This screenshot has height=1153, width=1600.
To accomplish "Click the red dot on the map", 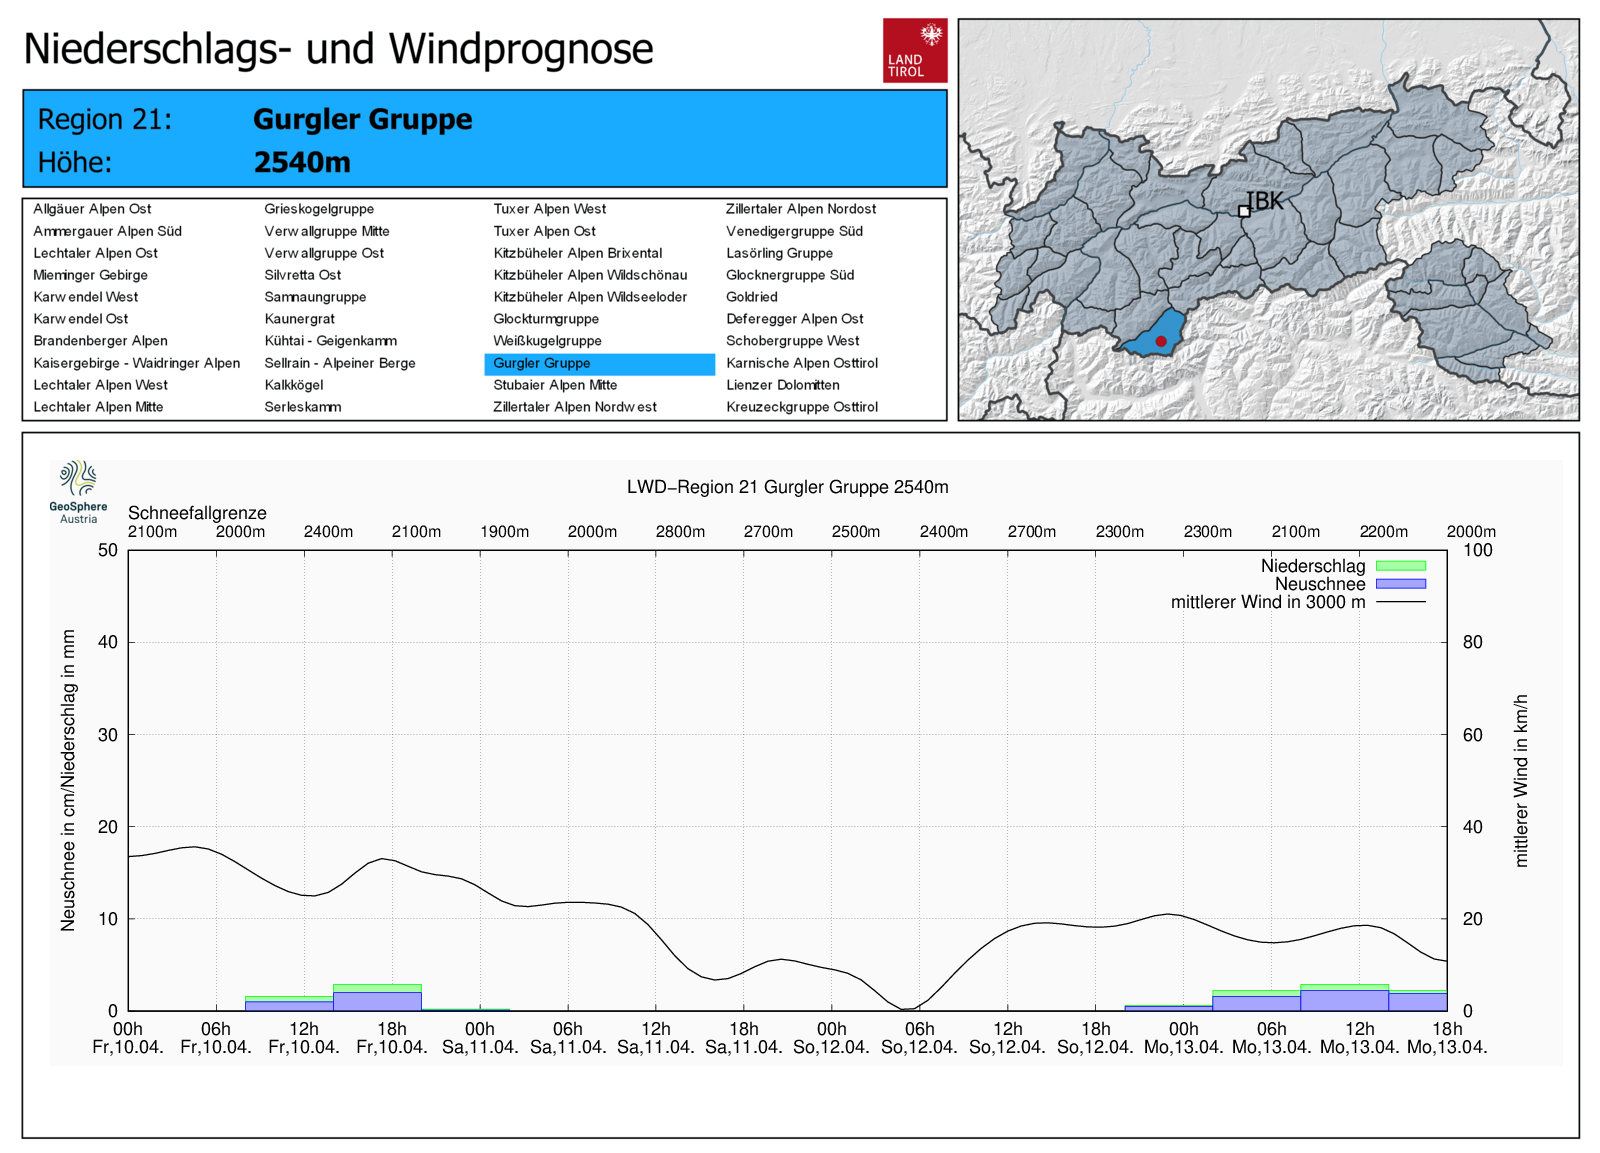I will click(1161, 342).
